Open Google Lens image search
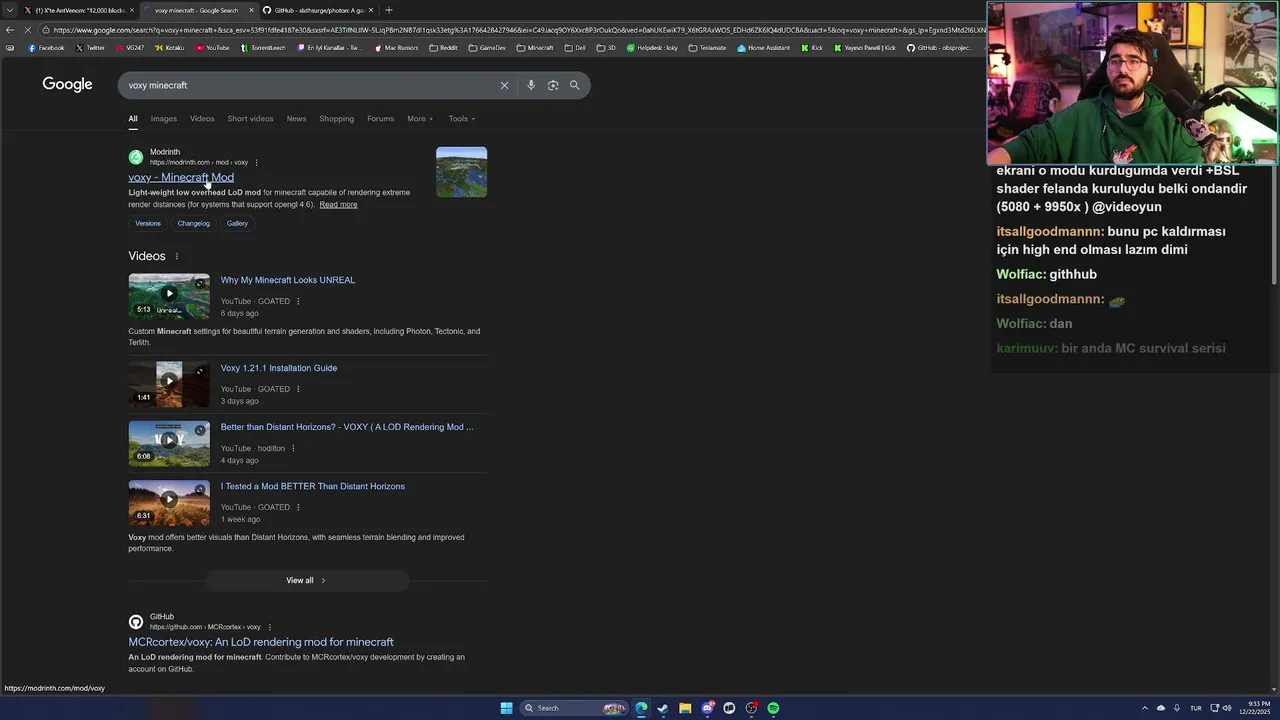This screenshot has height=720, width=1280. click(553, 85)
